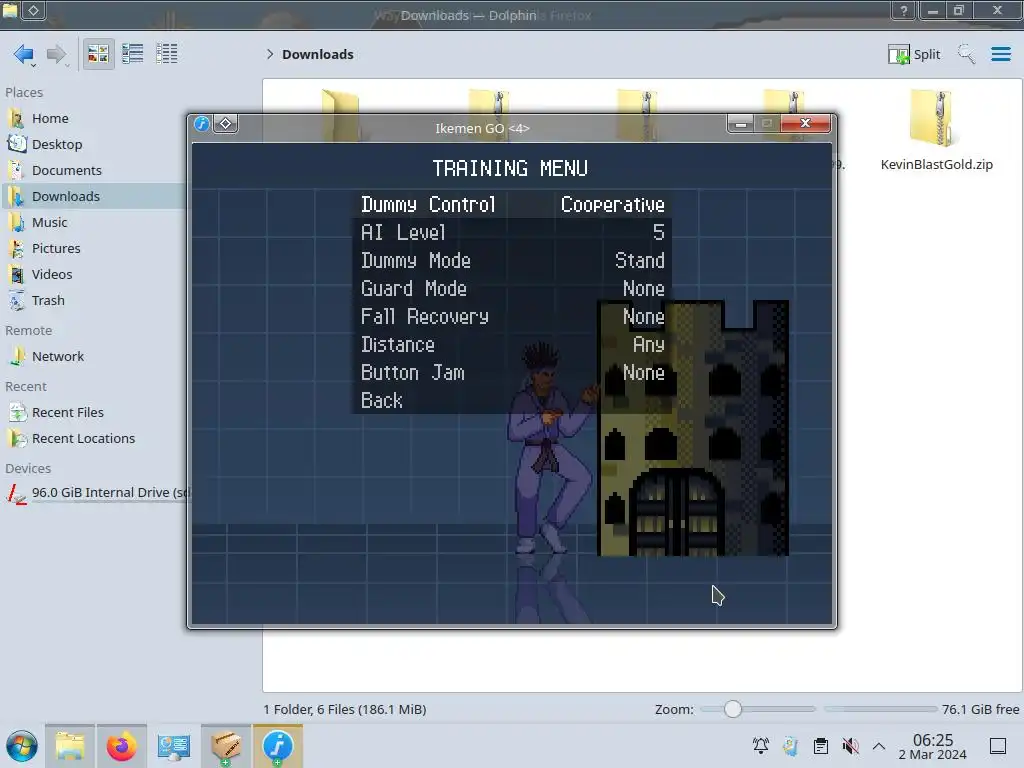Go forward in Dolphin navigation

tap(57, 54)
